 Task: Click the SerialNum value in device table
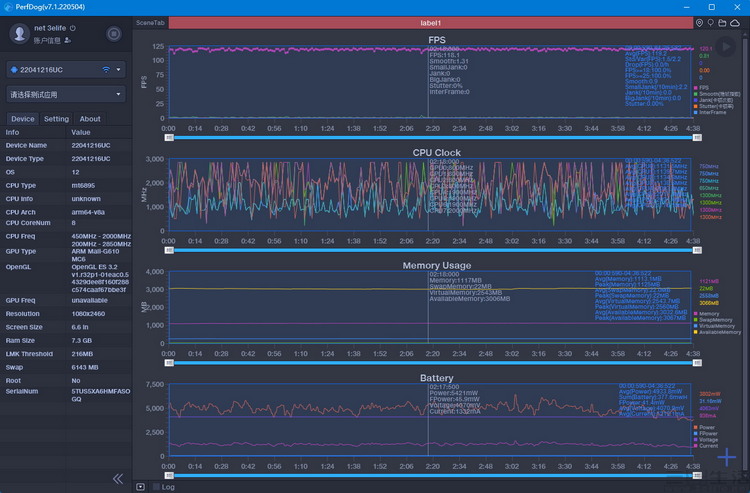coord(100,395)
